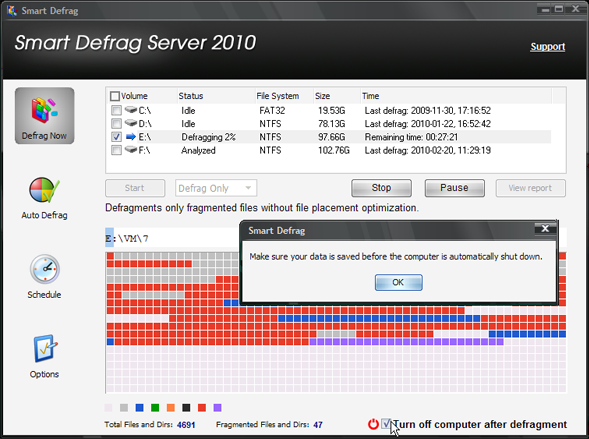Click the C:\ drive icon
Viewport: 589px width, 439px height.
click(x=131, y=110)
